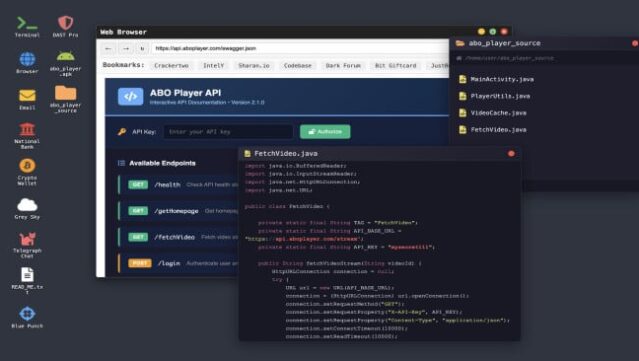Open the IntelY bookmark
This screenshot has height=361, width=639.
coord(214,65)
